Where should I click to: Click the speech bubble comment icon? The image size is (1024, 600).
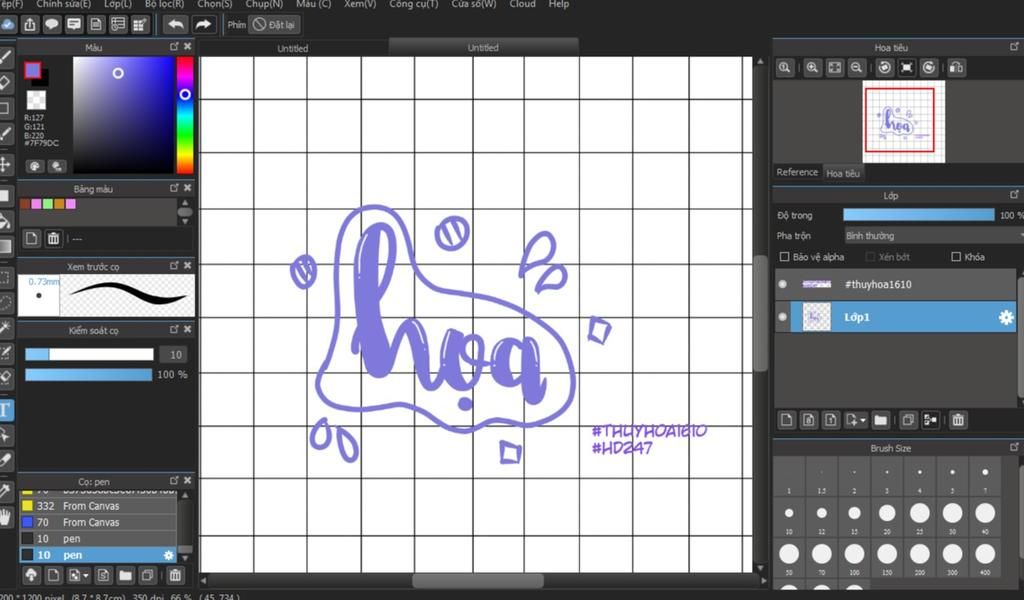52,25
